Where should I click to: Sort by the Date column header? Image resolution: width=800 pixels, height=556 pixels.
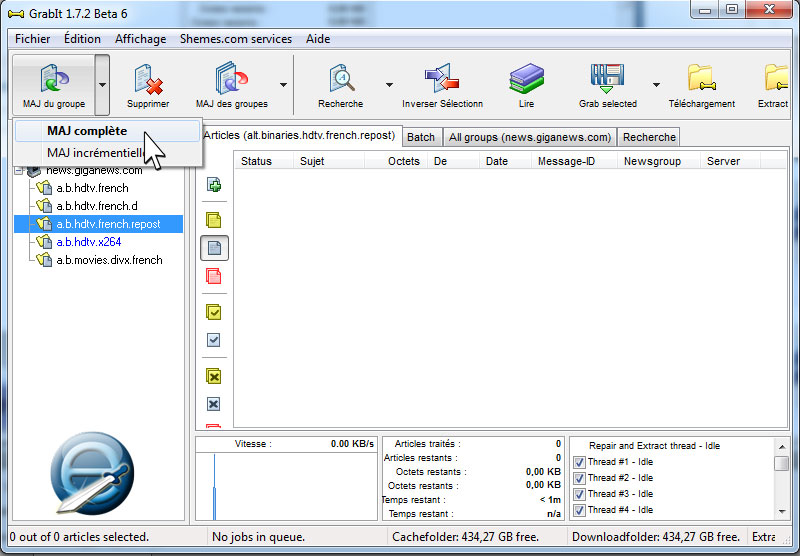[x=505, y=161]
